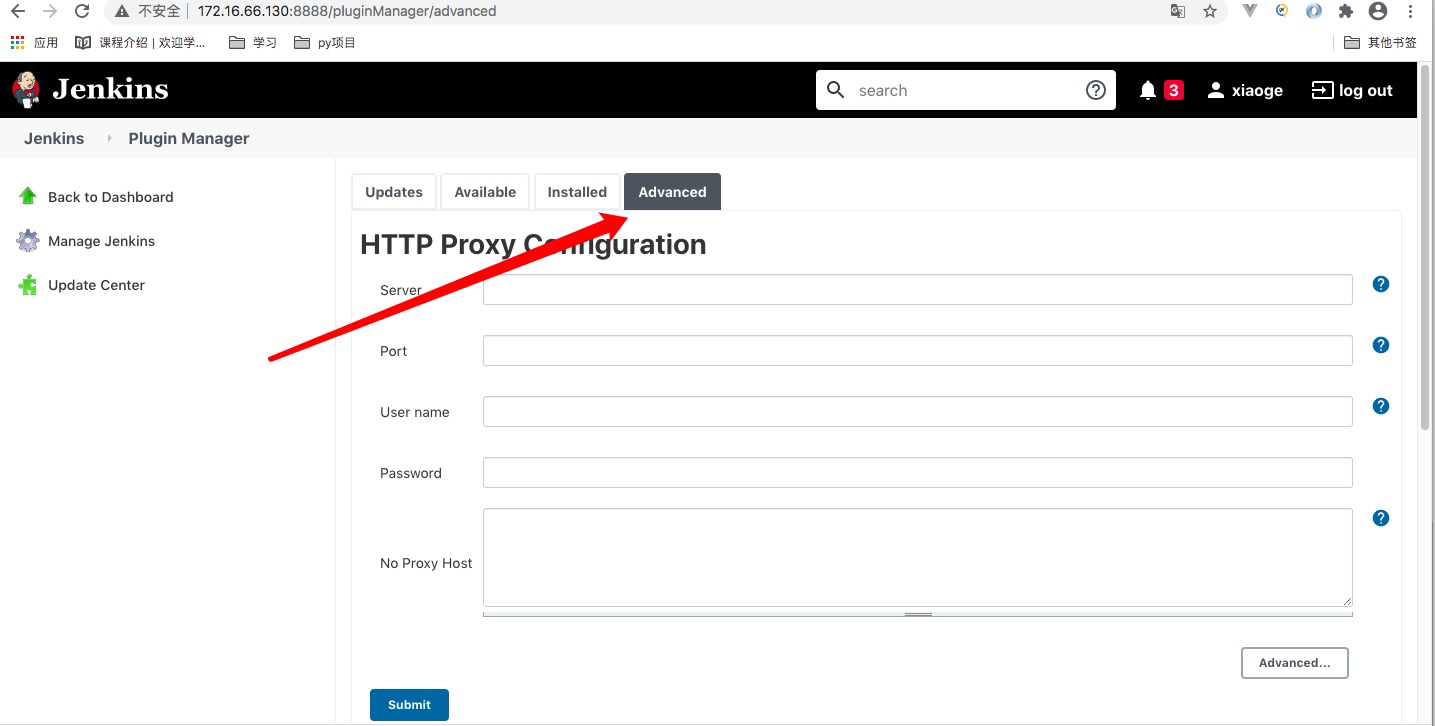Switch to the Available tab

click(x=485, y=192)
